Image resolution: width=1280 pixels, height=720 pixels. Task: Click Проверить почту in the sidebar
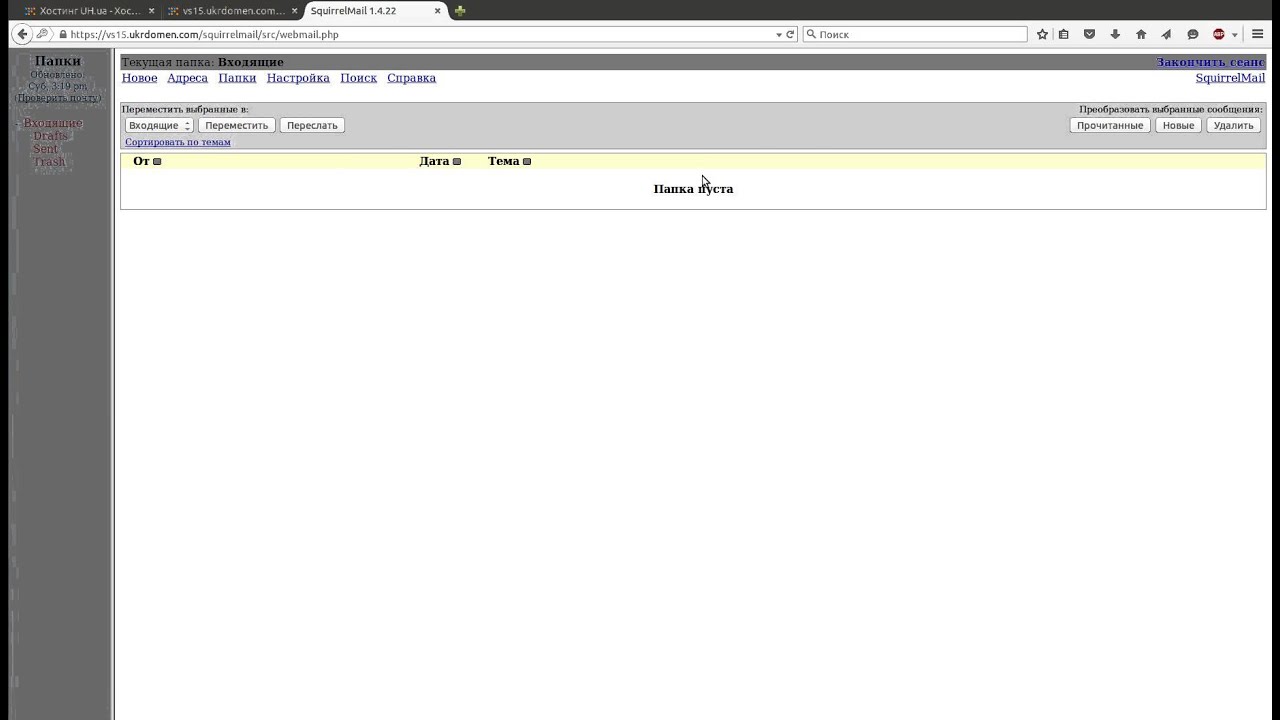58,98
